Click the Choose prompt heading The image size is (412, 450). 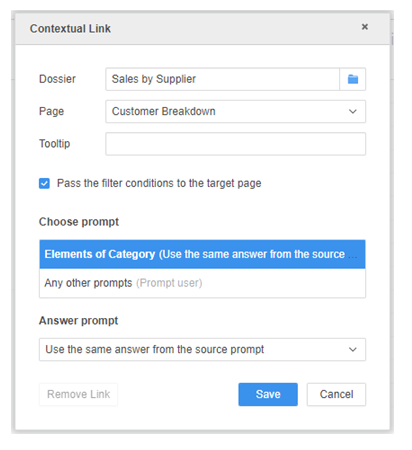click(79, 222)
